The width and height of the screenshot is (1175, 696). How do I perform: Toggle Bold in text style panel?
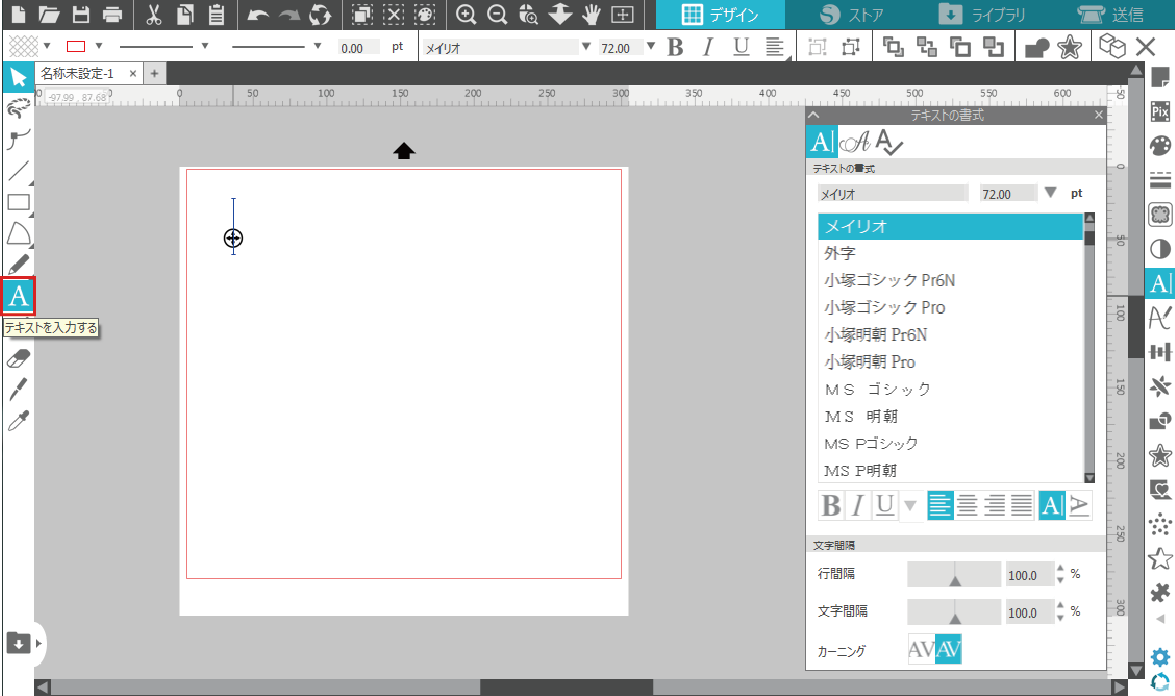[x=830, y=506]
